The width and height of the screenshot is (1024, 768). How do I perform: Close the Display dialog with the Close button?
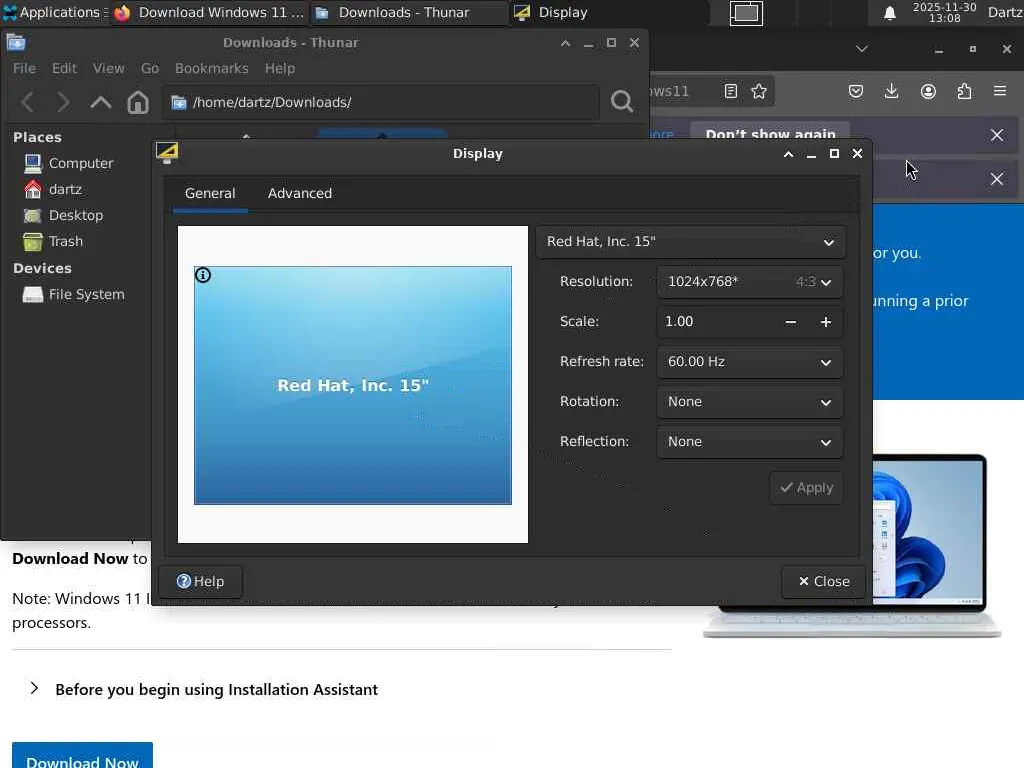pos(824,581)
